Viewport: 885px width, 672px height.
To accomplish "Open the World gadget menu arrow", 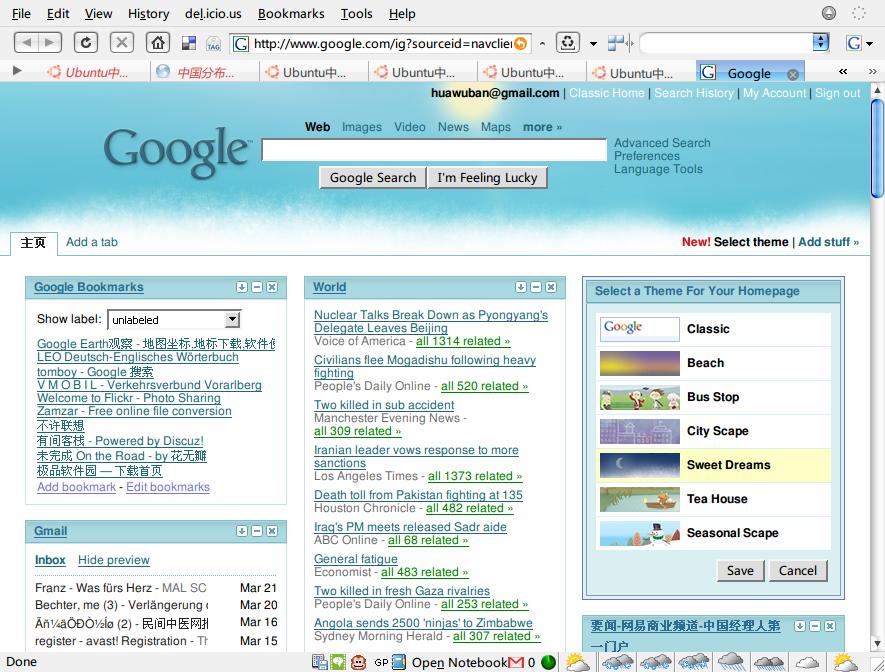I will click(520, 287).
